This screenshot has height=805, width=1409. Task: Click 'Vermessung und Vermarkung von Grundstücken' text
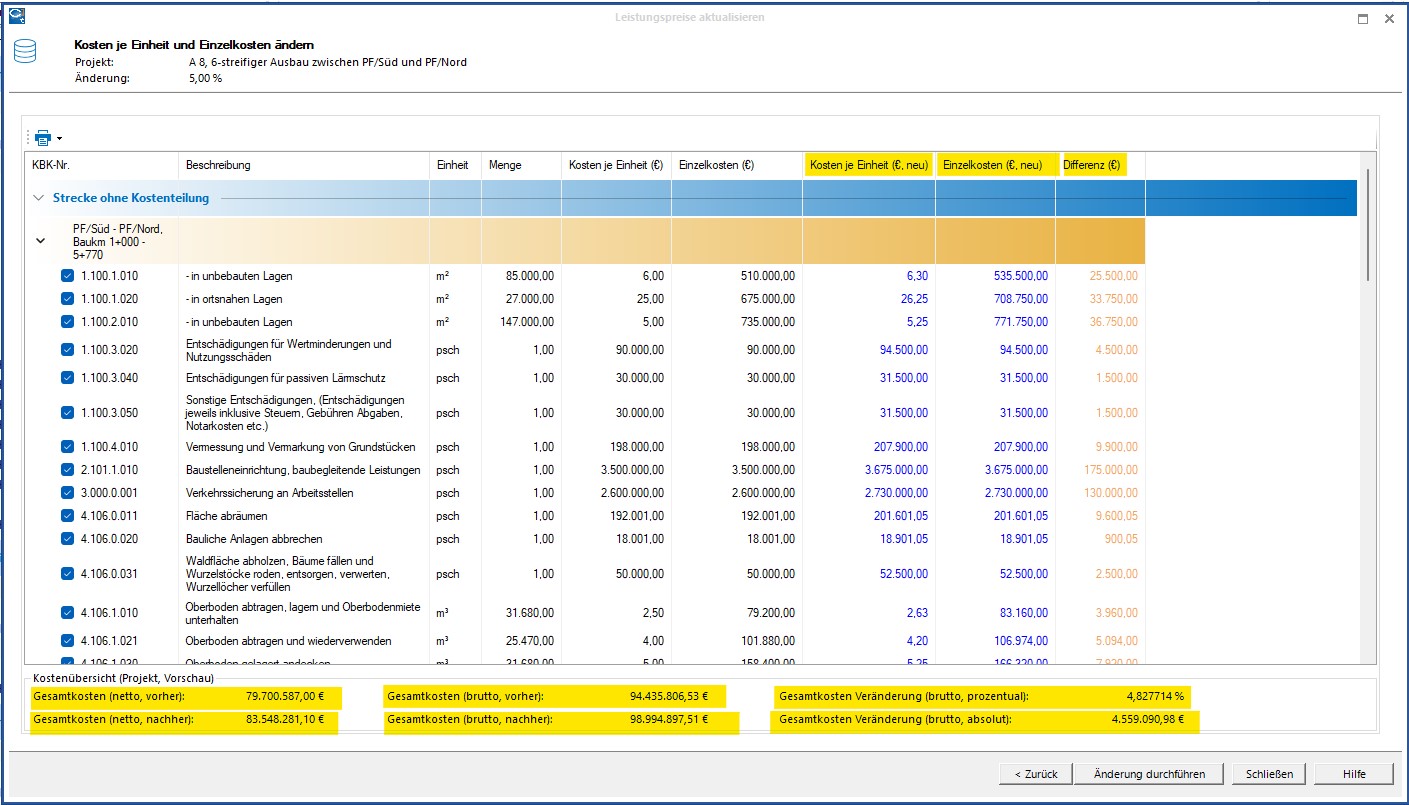(300, 447)
